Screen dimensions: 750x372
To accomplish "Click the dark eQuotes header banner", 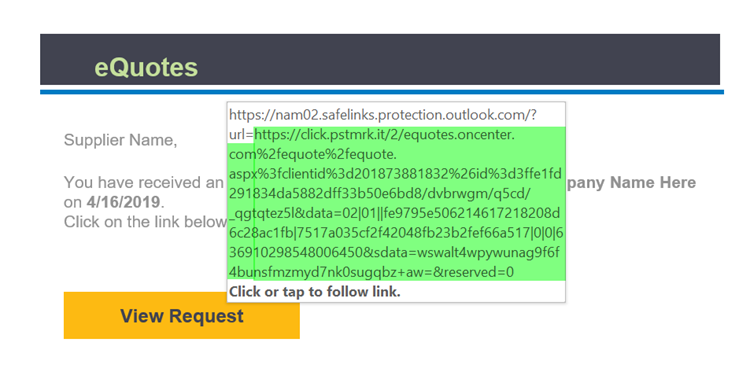I will click(380, 59).
